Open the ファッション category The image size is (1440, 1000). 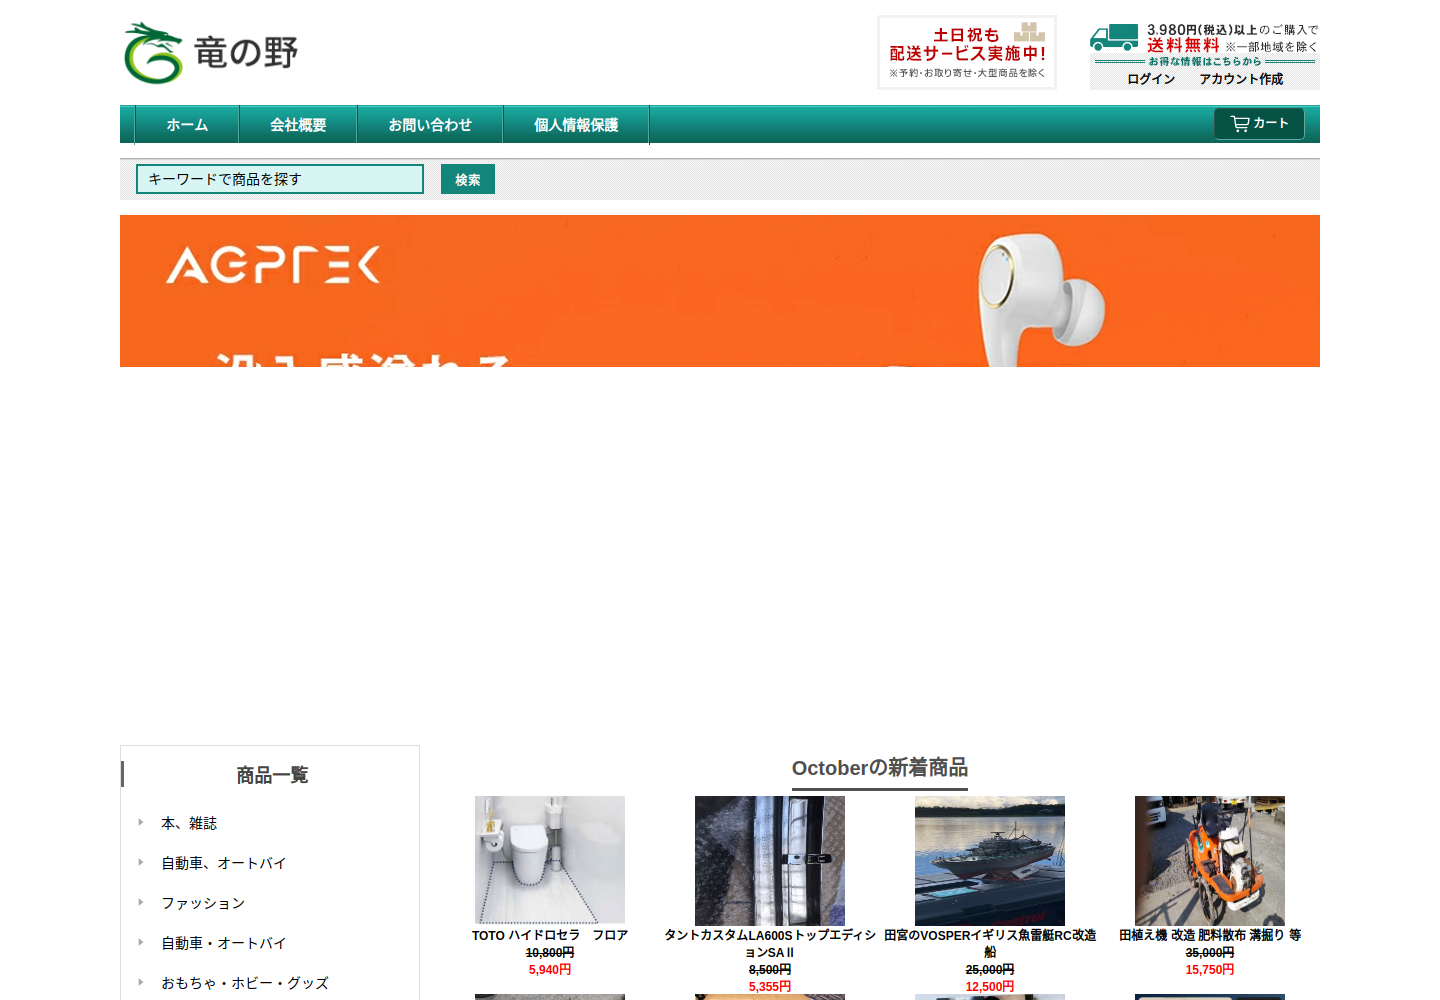[203, 903]
